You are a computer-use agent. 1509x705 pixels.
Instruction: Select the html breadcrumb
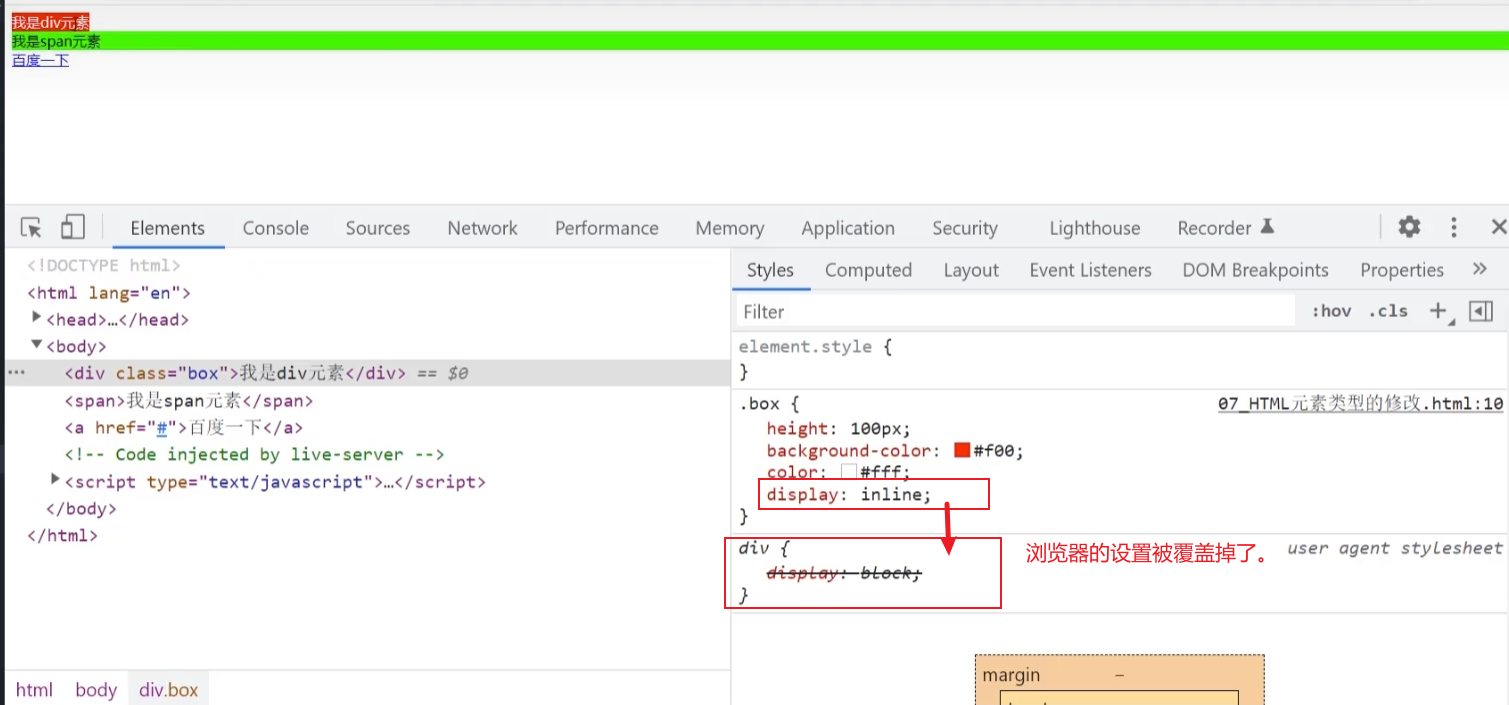(x=34, y=690)
